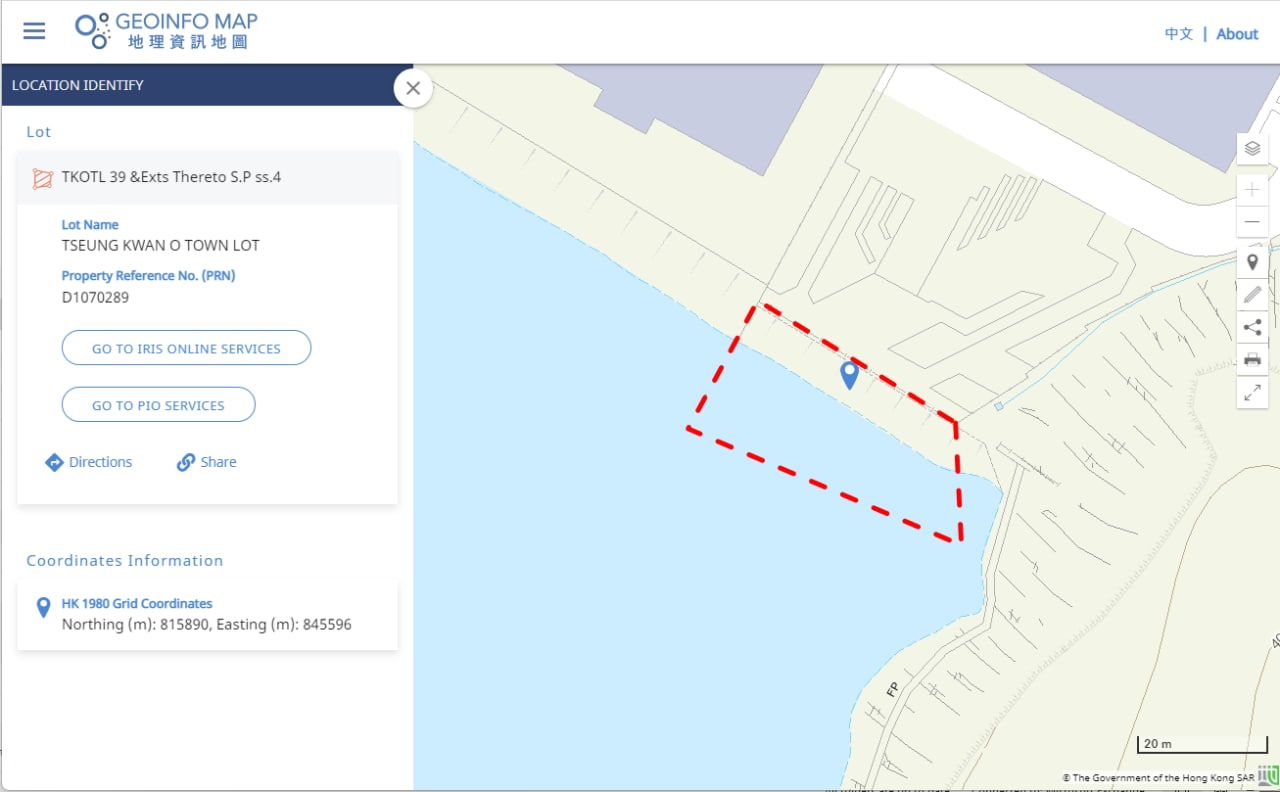Activate the location pin tool
This screenshot has height=792, width=1280.
(1252, 263)
